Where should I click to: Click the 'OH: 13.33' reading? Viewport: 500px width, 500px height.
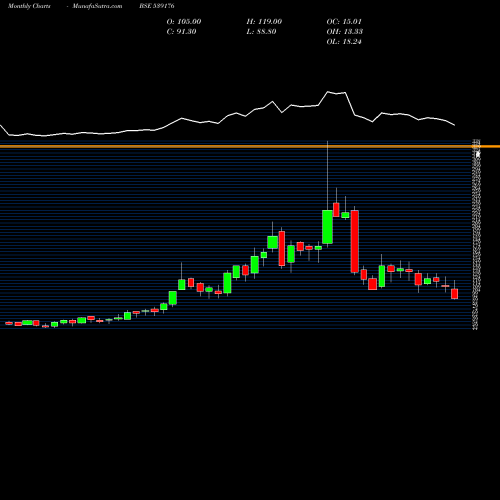click(x=345, y=32)
